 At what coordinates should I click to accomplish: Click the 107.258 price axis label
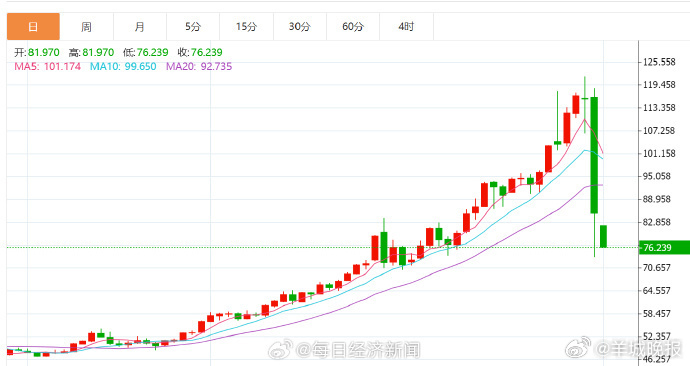coord(659,131)
